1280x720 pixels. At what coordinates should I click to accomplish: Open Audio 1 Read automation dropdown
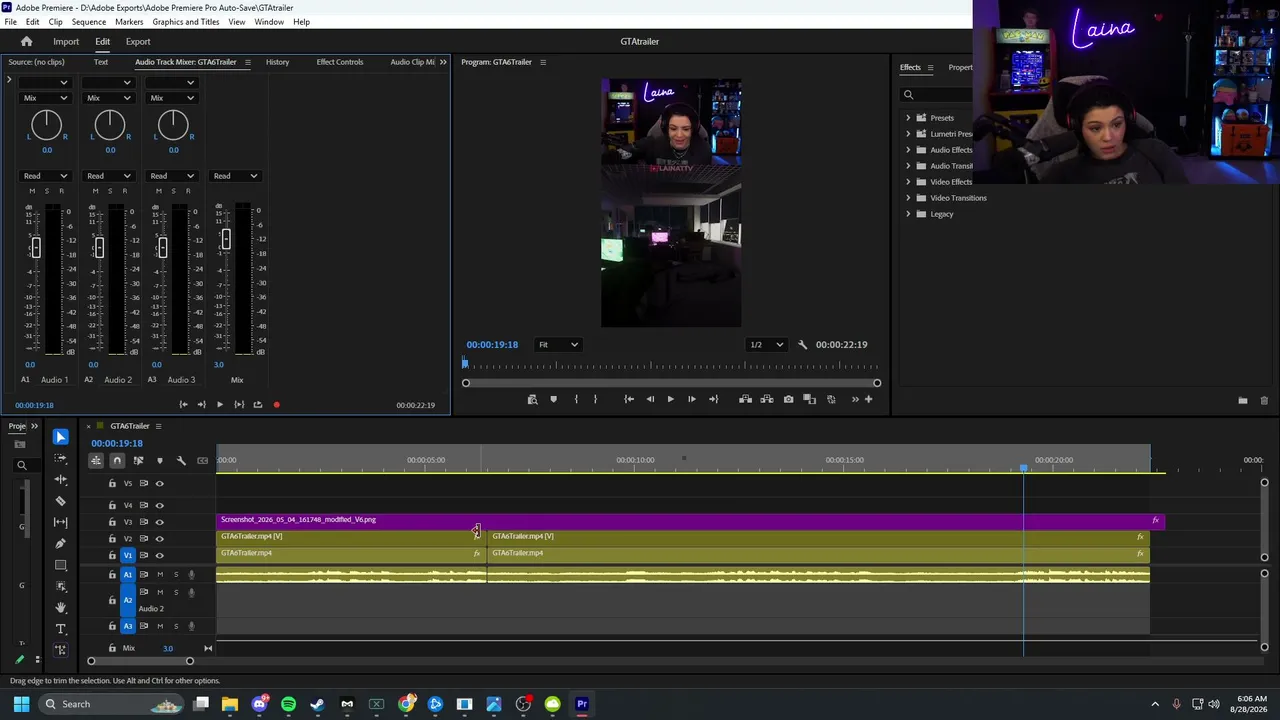click(x=45, y=176)
